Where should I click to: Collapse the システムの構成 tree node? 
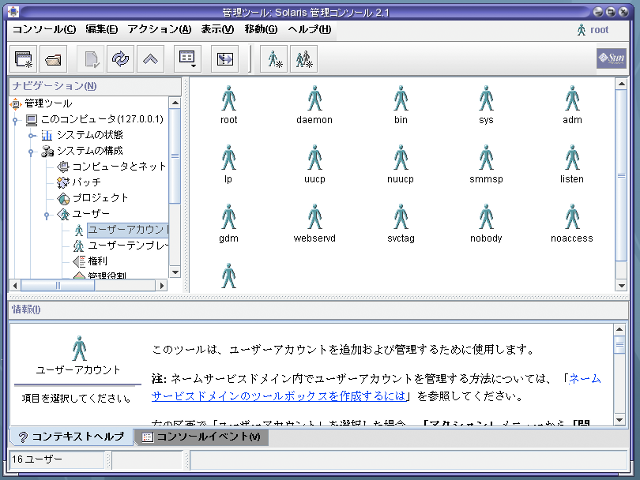pyautogui.click(x=31, y=152)
